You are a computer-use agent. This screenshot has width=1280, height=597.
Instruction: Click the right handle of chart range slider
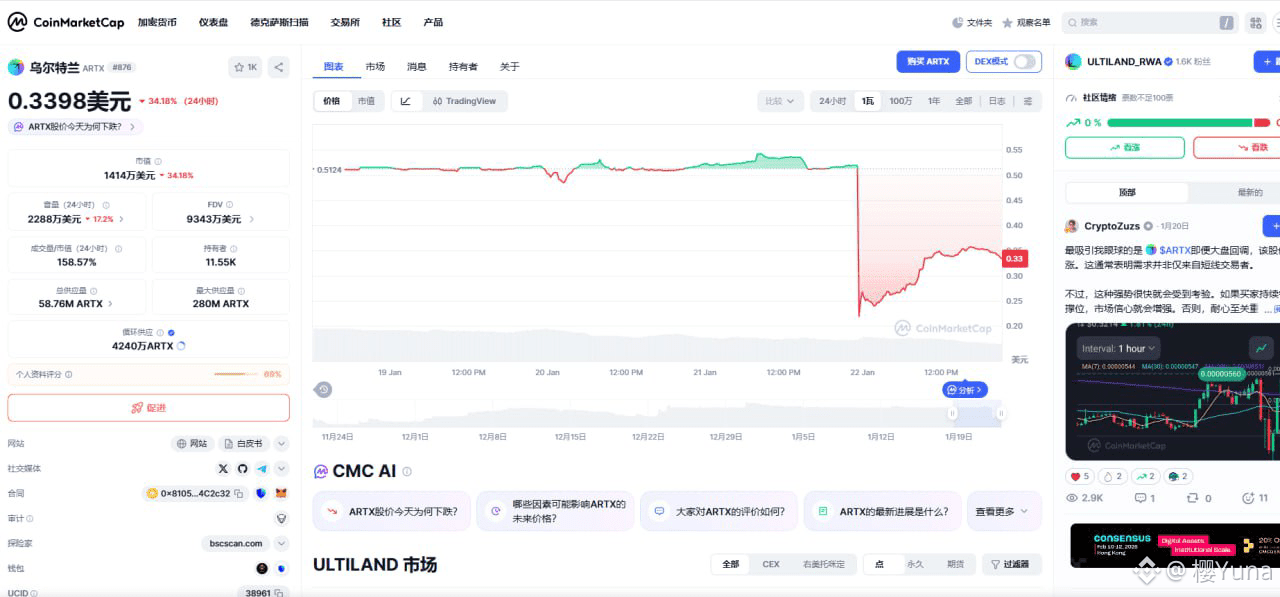click(x=1000, y=412)
